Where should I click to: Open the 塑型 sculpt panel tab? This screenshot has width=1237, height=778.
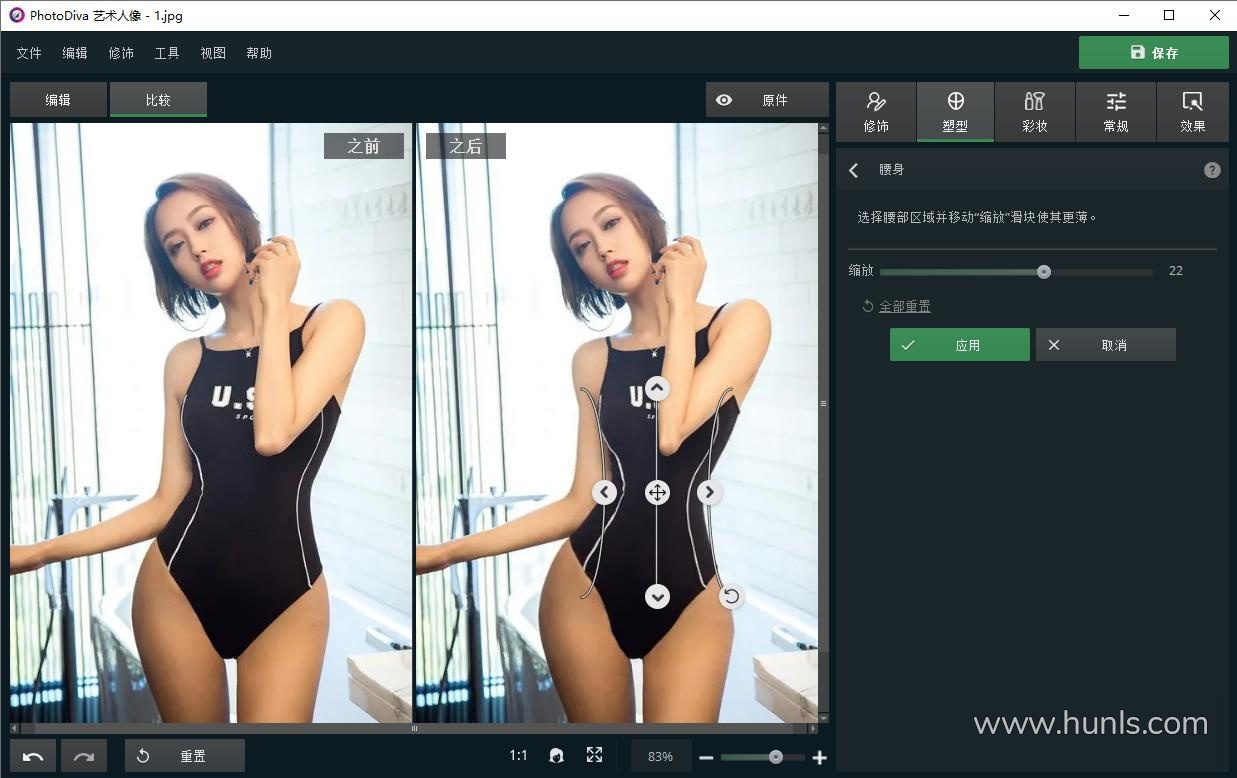[x=955, y=112]
